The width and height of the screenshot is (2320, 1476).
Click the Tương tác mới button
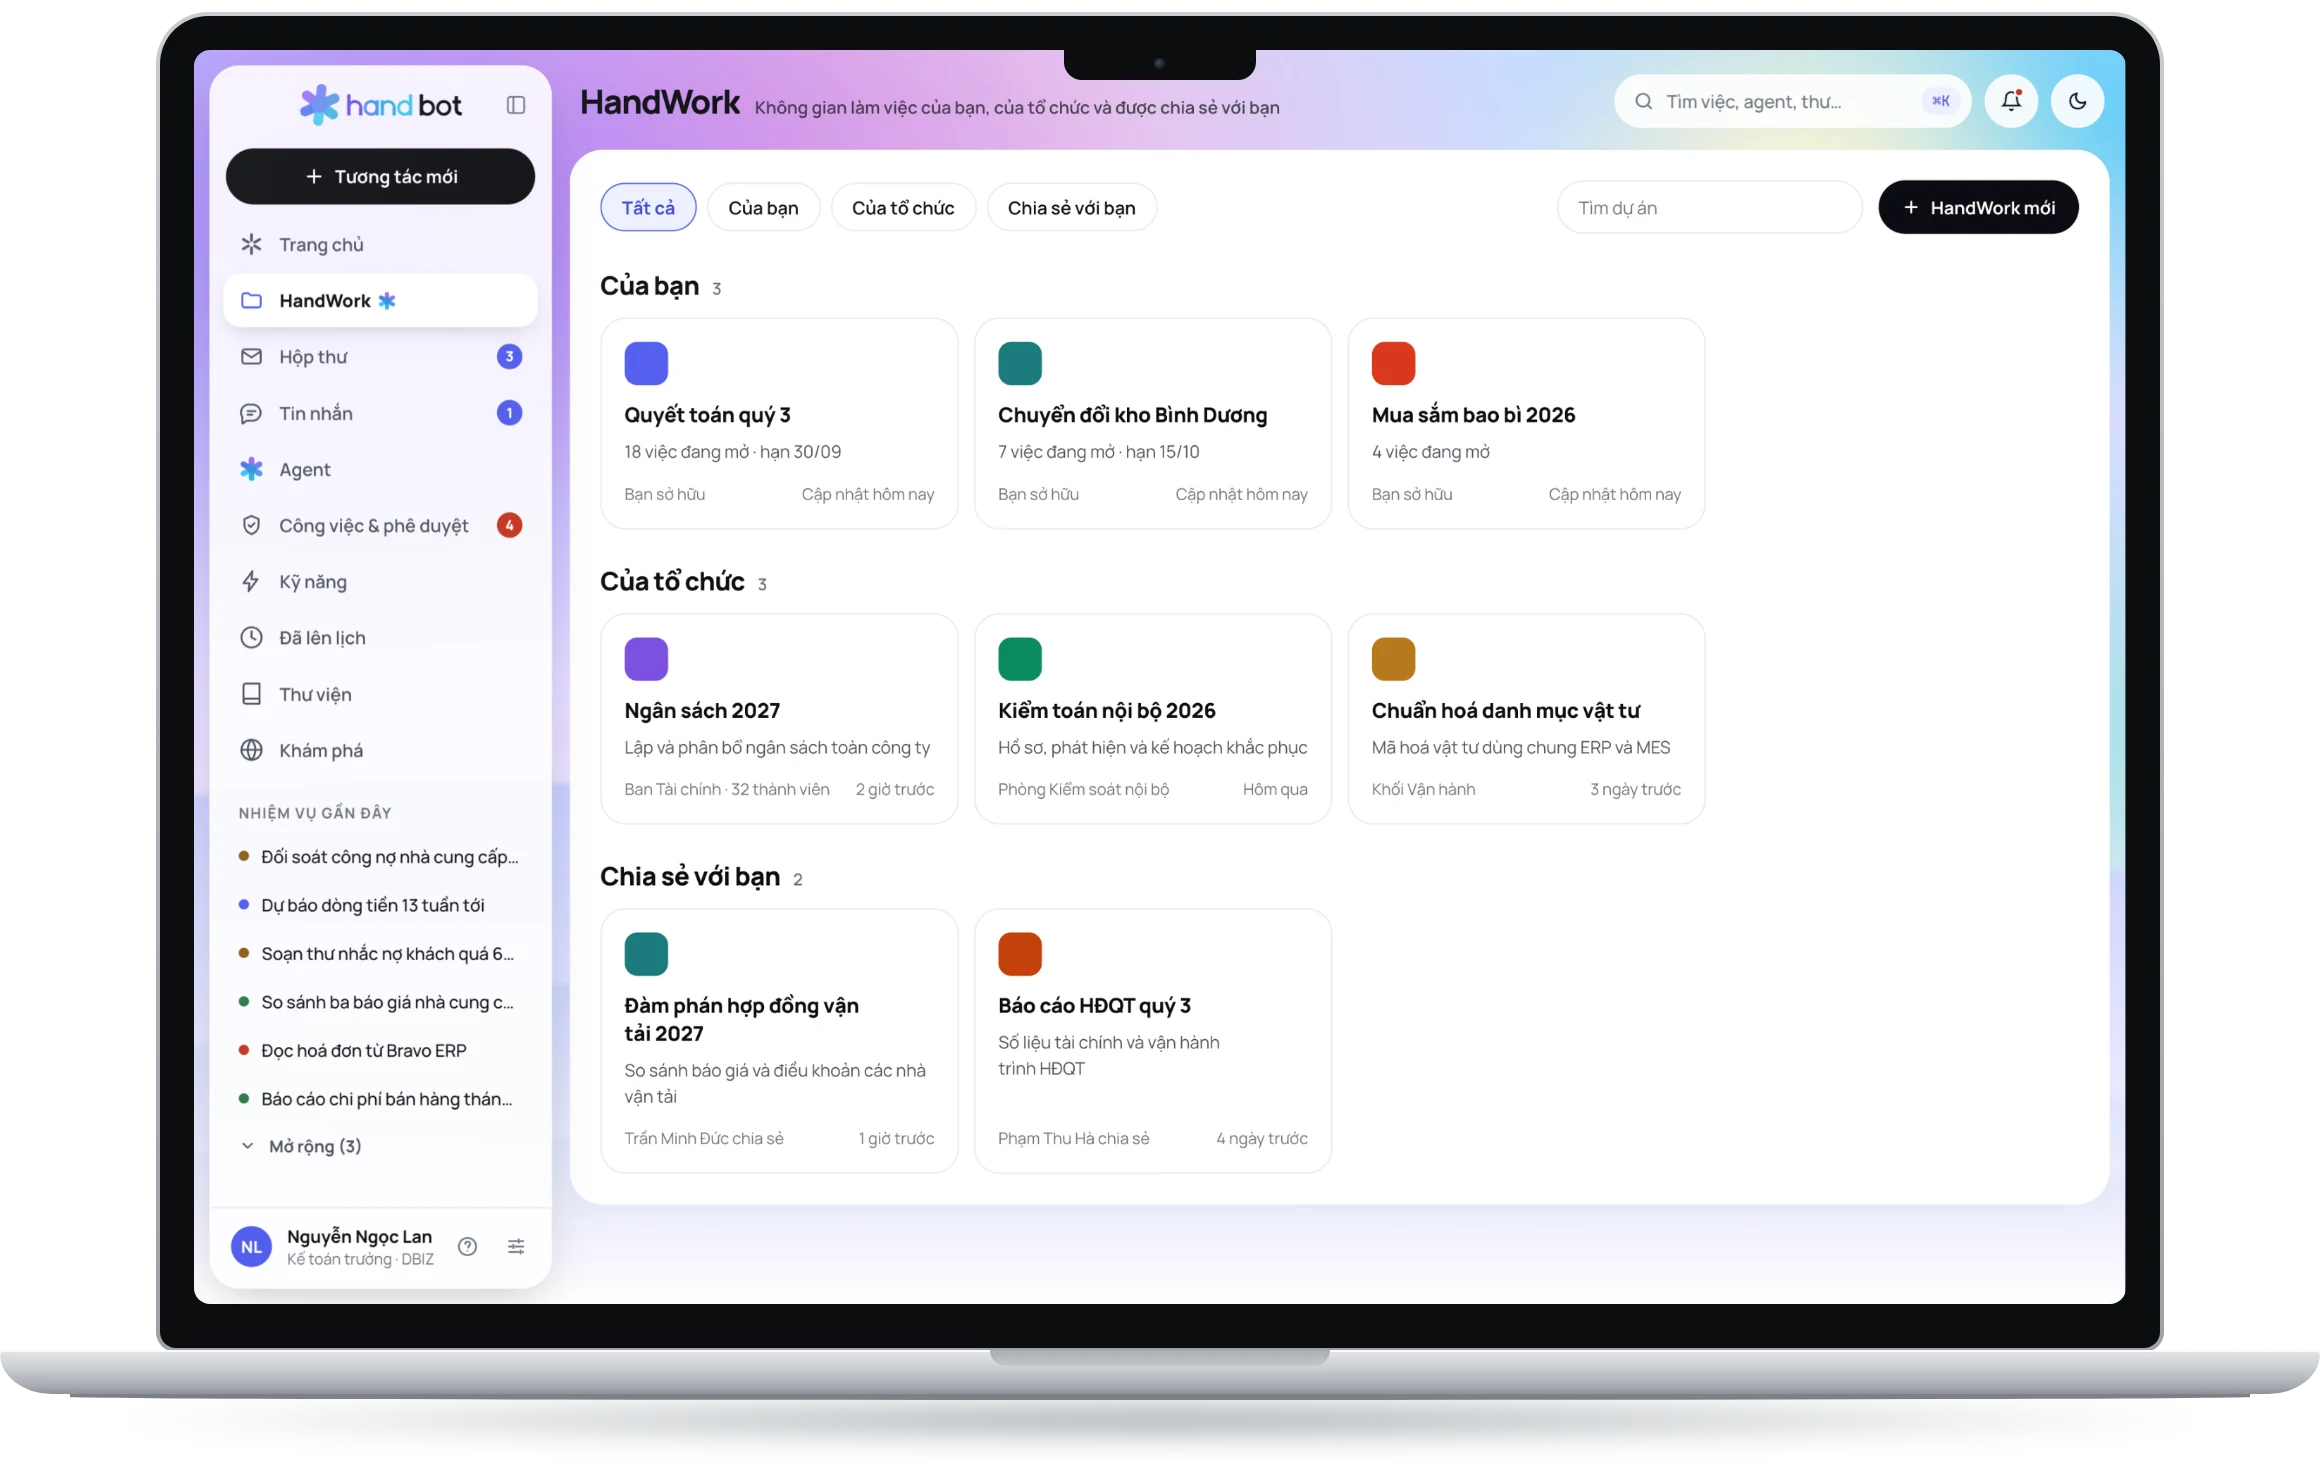(x=380, y=177)
